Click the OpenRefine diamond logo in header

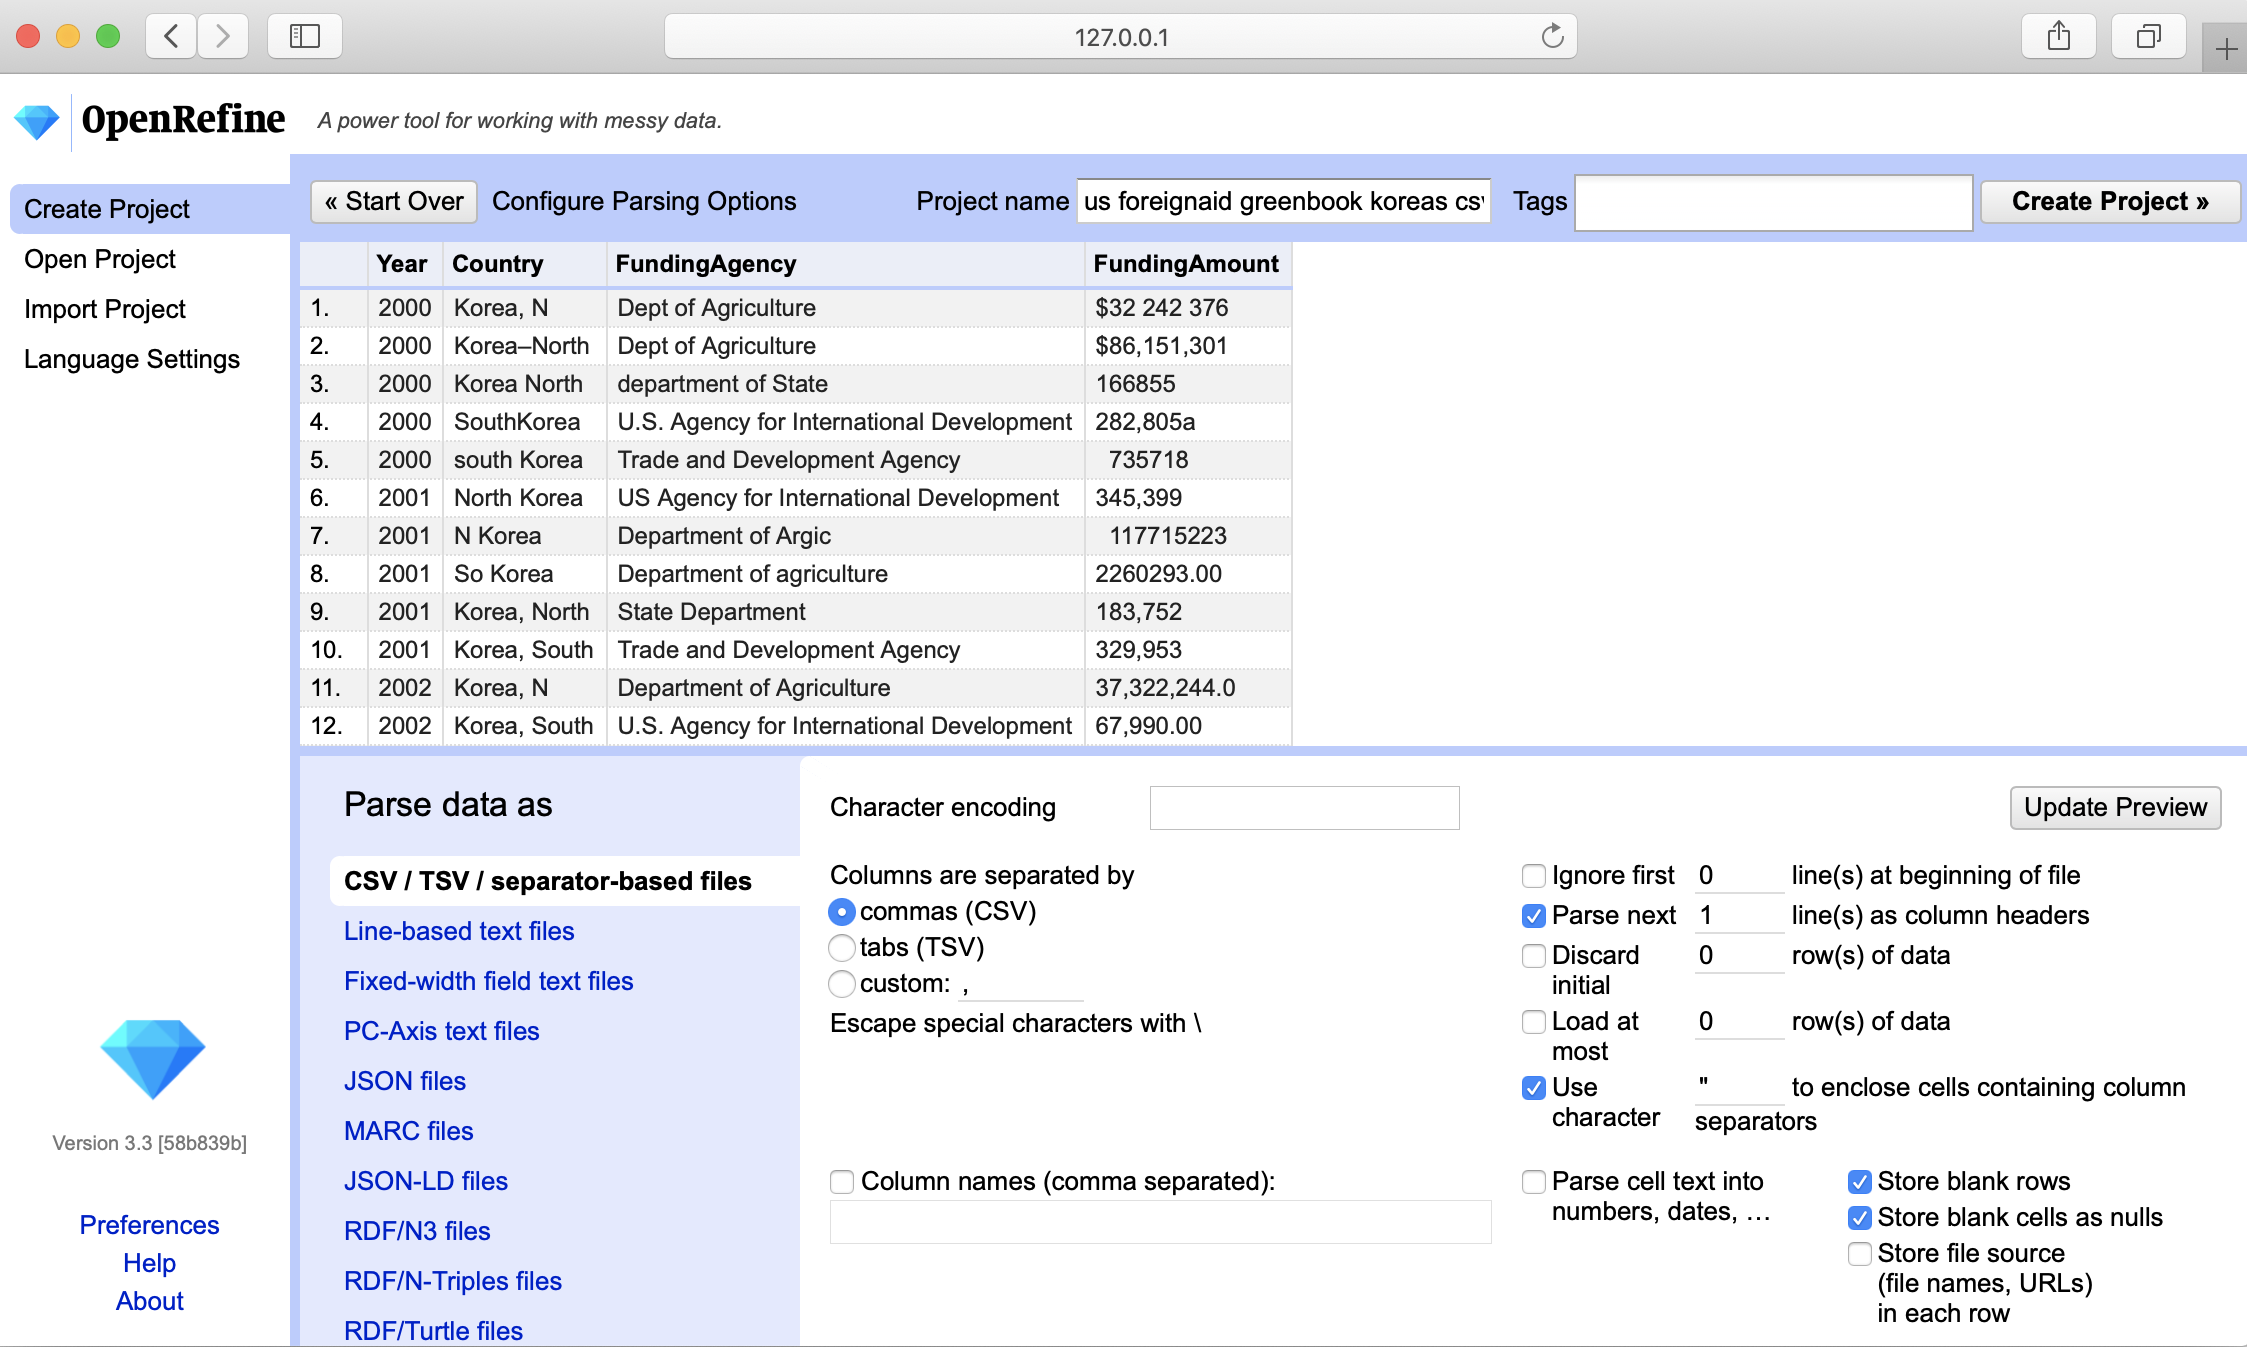(x=37, y=121)
